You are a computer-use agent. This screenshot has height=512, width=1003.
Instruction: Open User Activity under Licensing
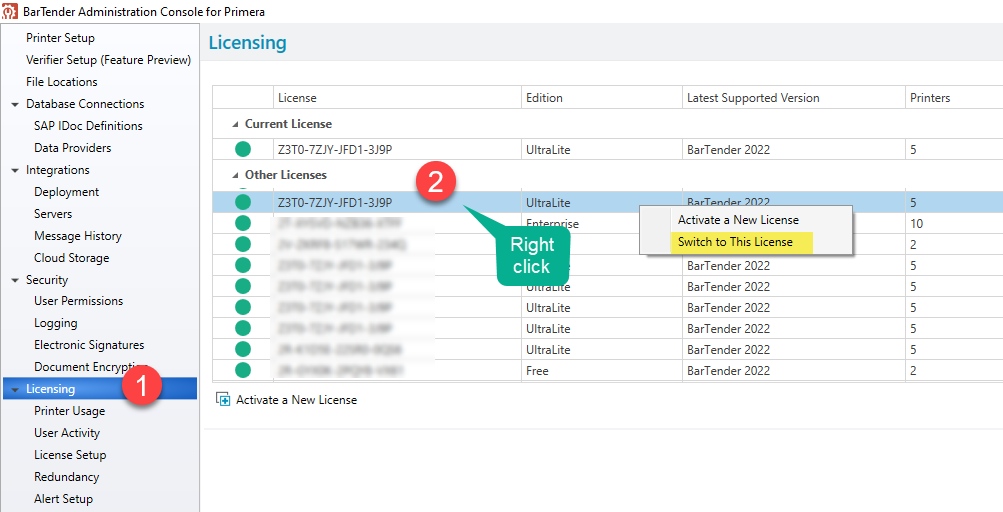tap(67, 433)
